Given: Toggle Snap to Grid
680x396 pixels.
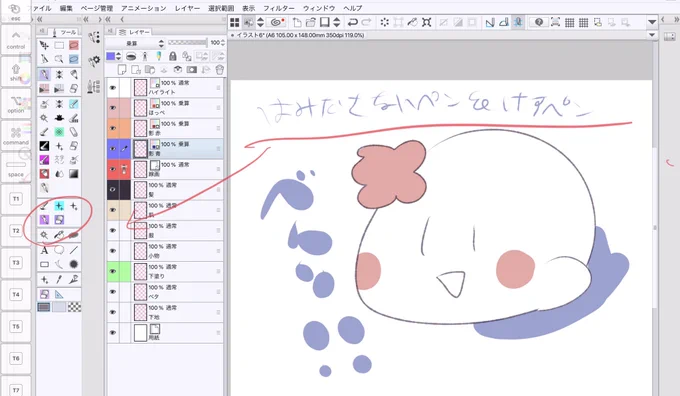Looking at the screenshot, I should 518,22.
